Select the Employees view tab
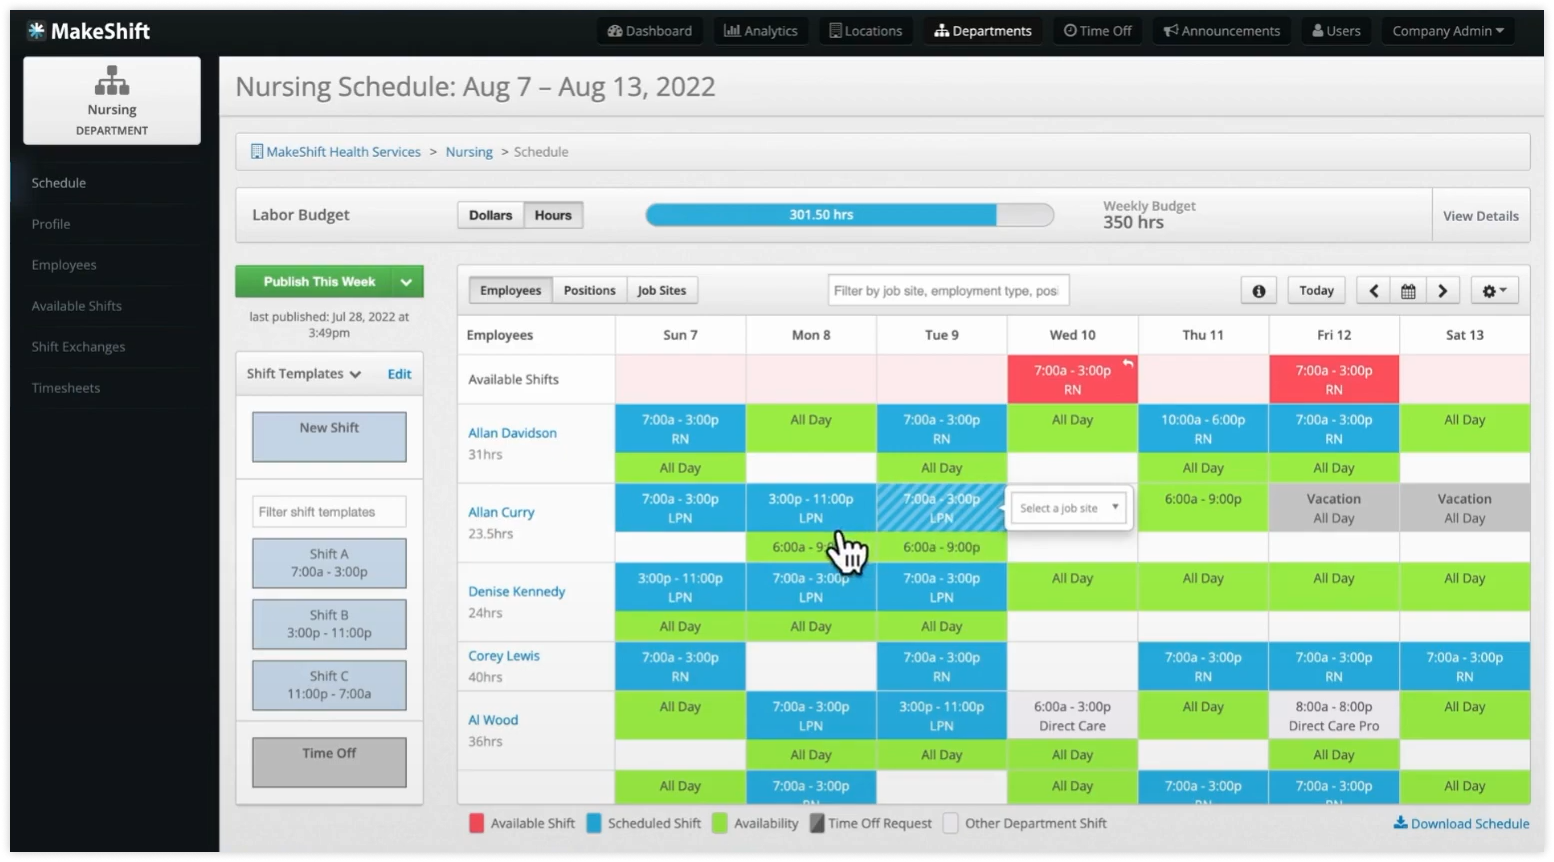 pos(510,291)
